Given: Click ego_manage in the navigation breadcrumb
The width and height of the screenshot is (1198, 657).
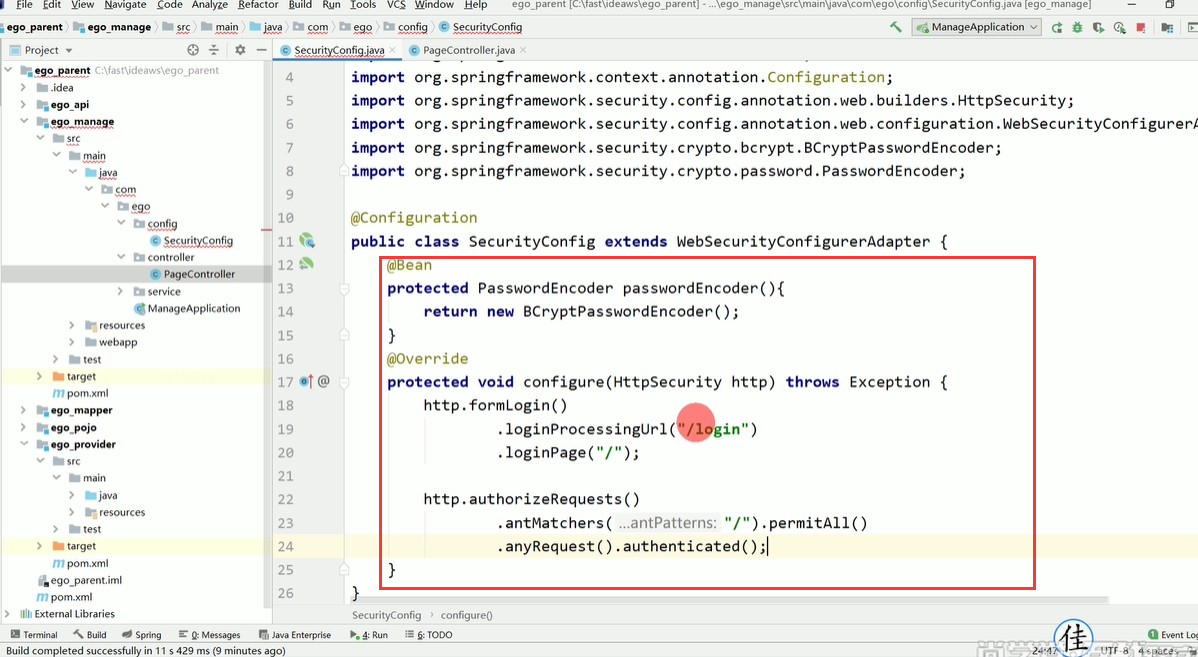Looking at the screenshot, I should (x=112, y=27).
